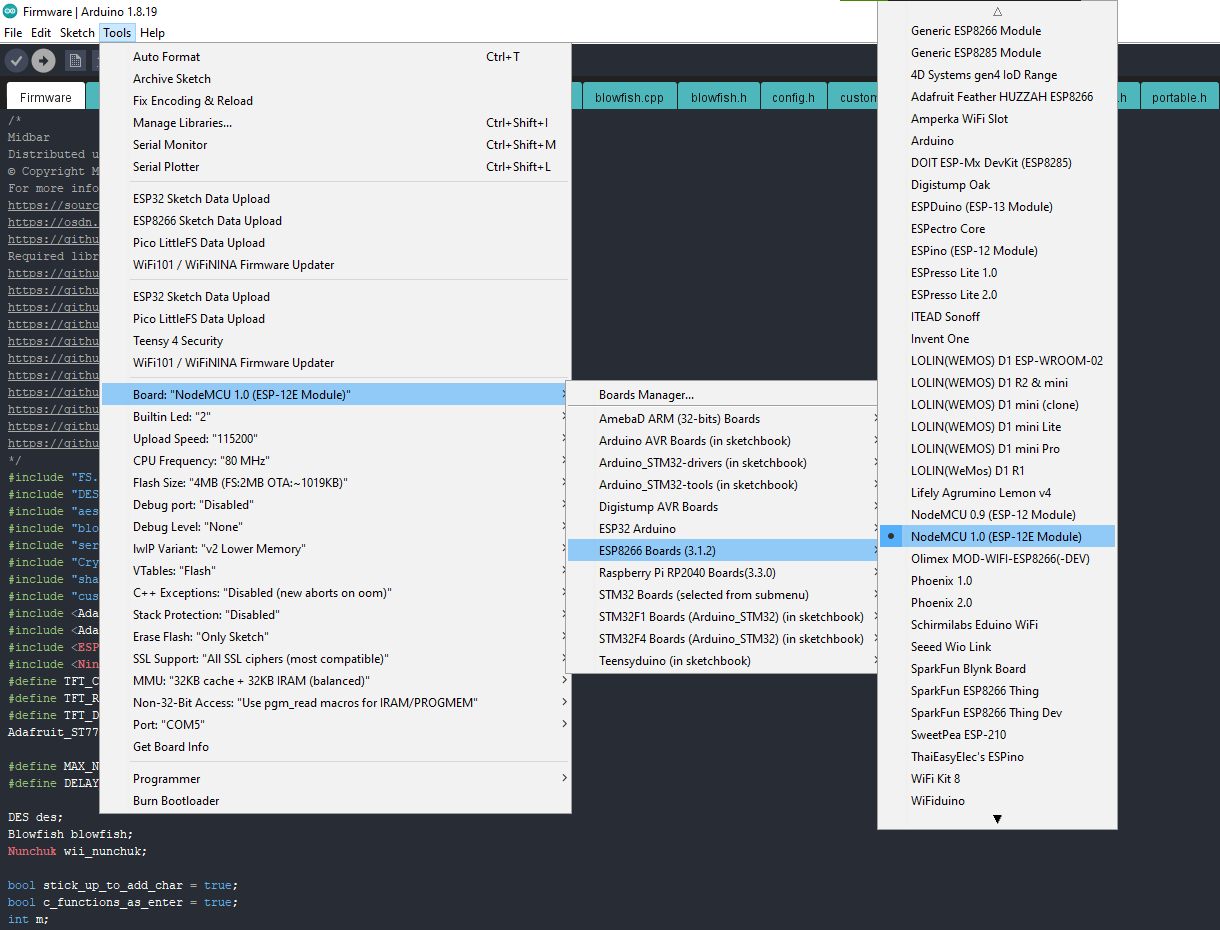Open the Help menu

tap(152, 33)
